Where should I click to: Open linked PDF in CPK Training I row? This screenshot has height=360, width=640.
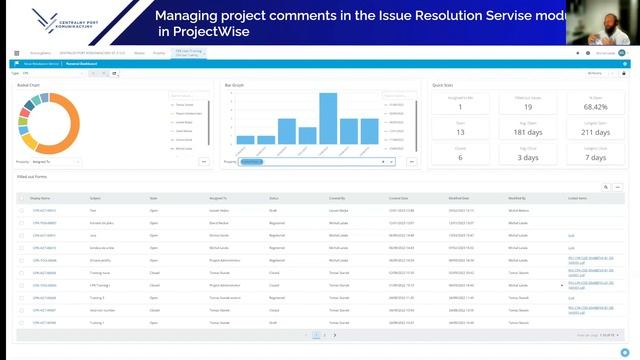(x=591, y=285)
